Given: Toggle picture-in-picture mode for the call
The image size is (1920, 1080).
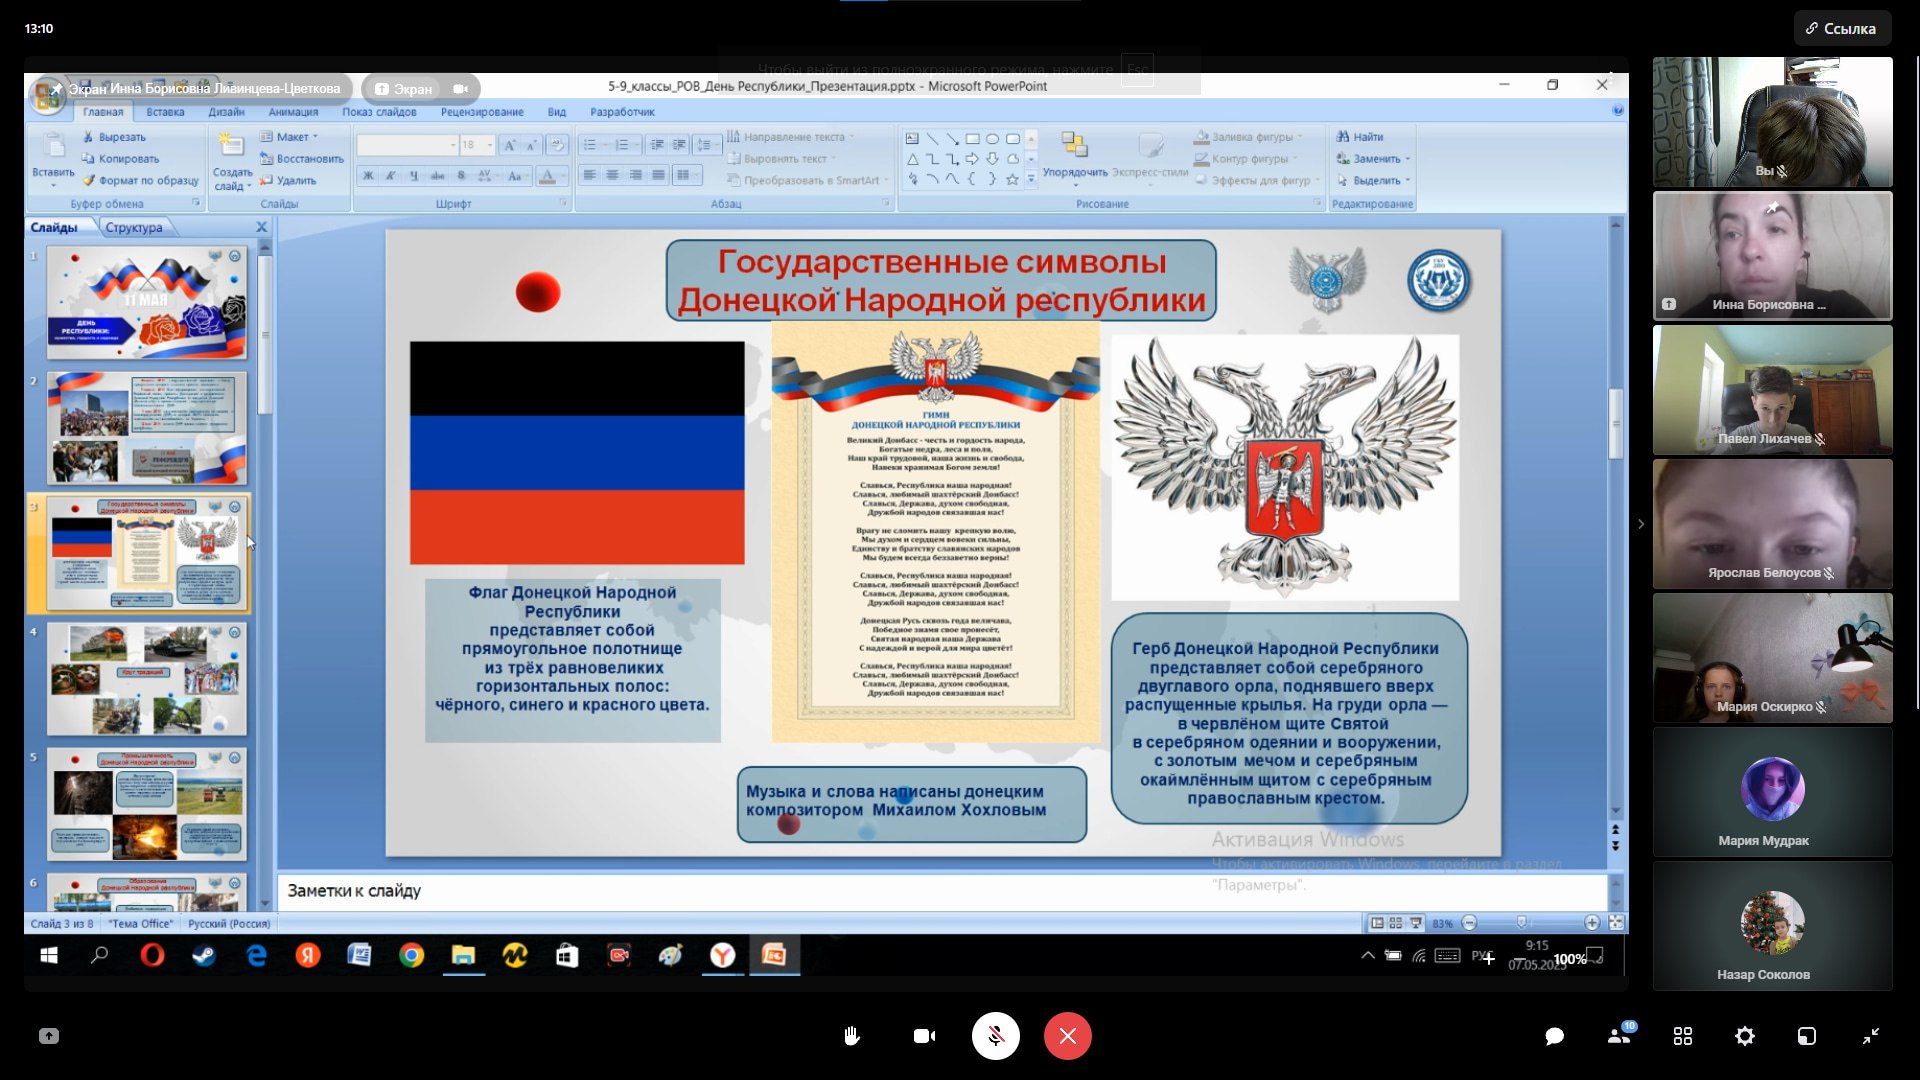Looking at the screenshot, I should pyautogui.click(x=1807, y=1036).
